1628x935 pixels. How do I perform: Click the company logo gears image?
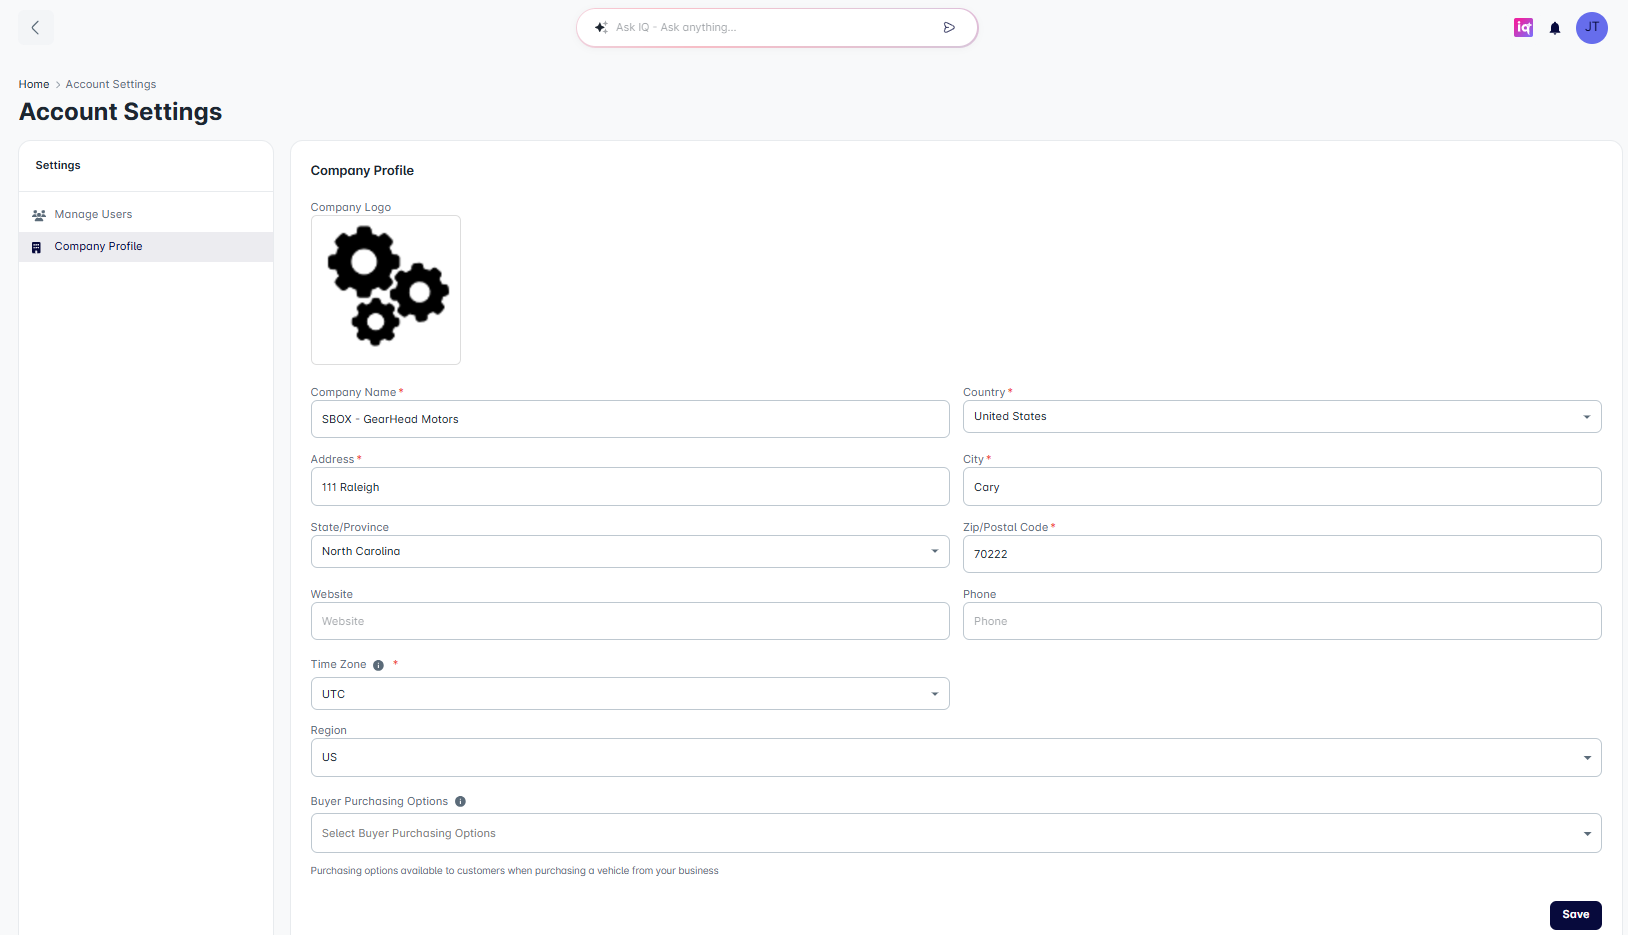coord(386,290)
